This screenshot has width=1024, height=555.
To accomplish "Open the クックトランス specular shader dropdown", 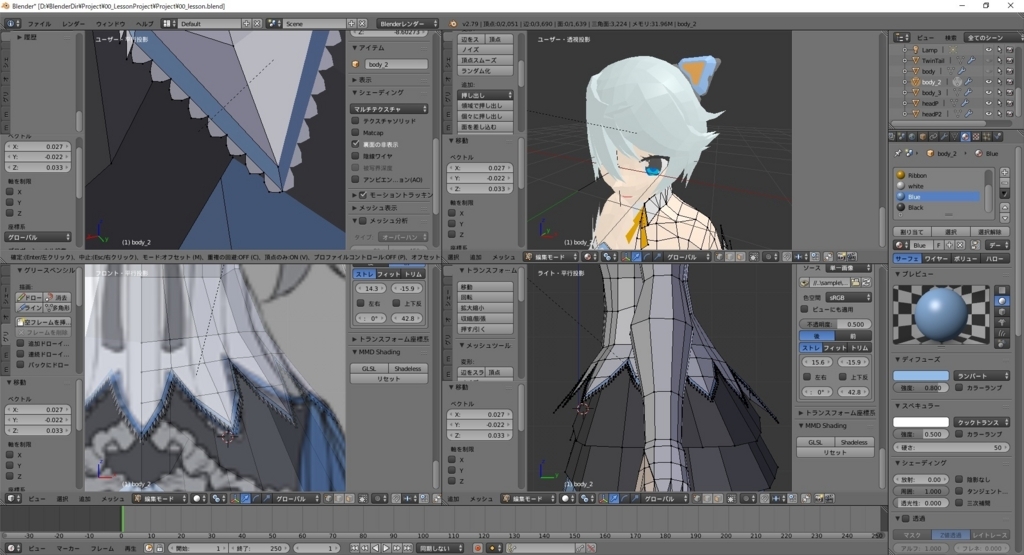I will tap(982, 422).
